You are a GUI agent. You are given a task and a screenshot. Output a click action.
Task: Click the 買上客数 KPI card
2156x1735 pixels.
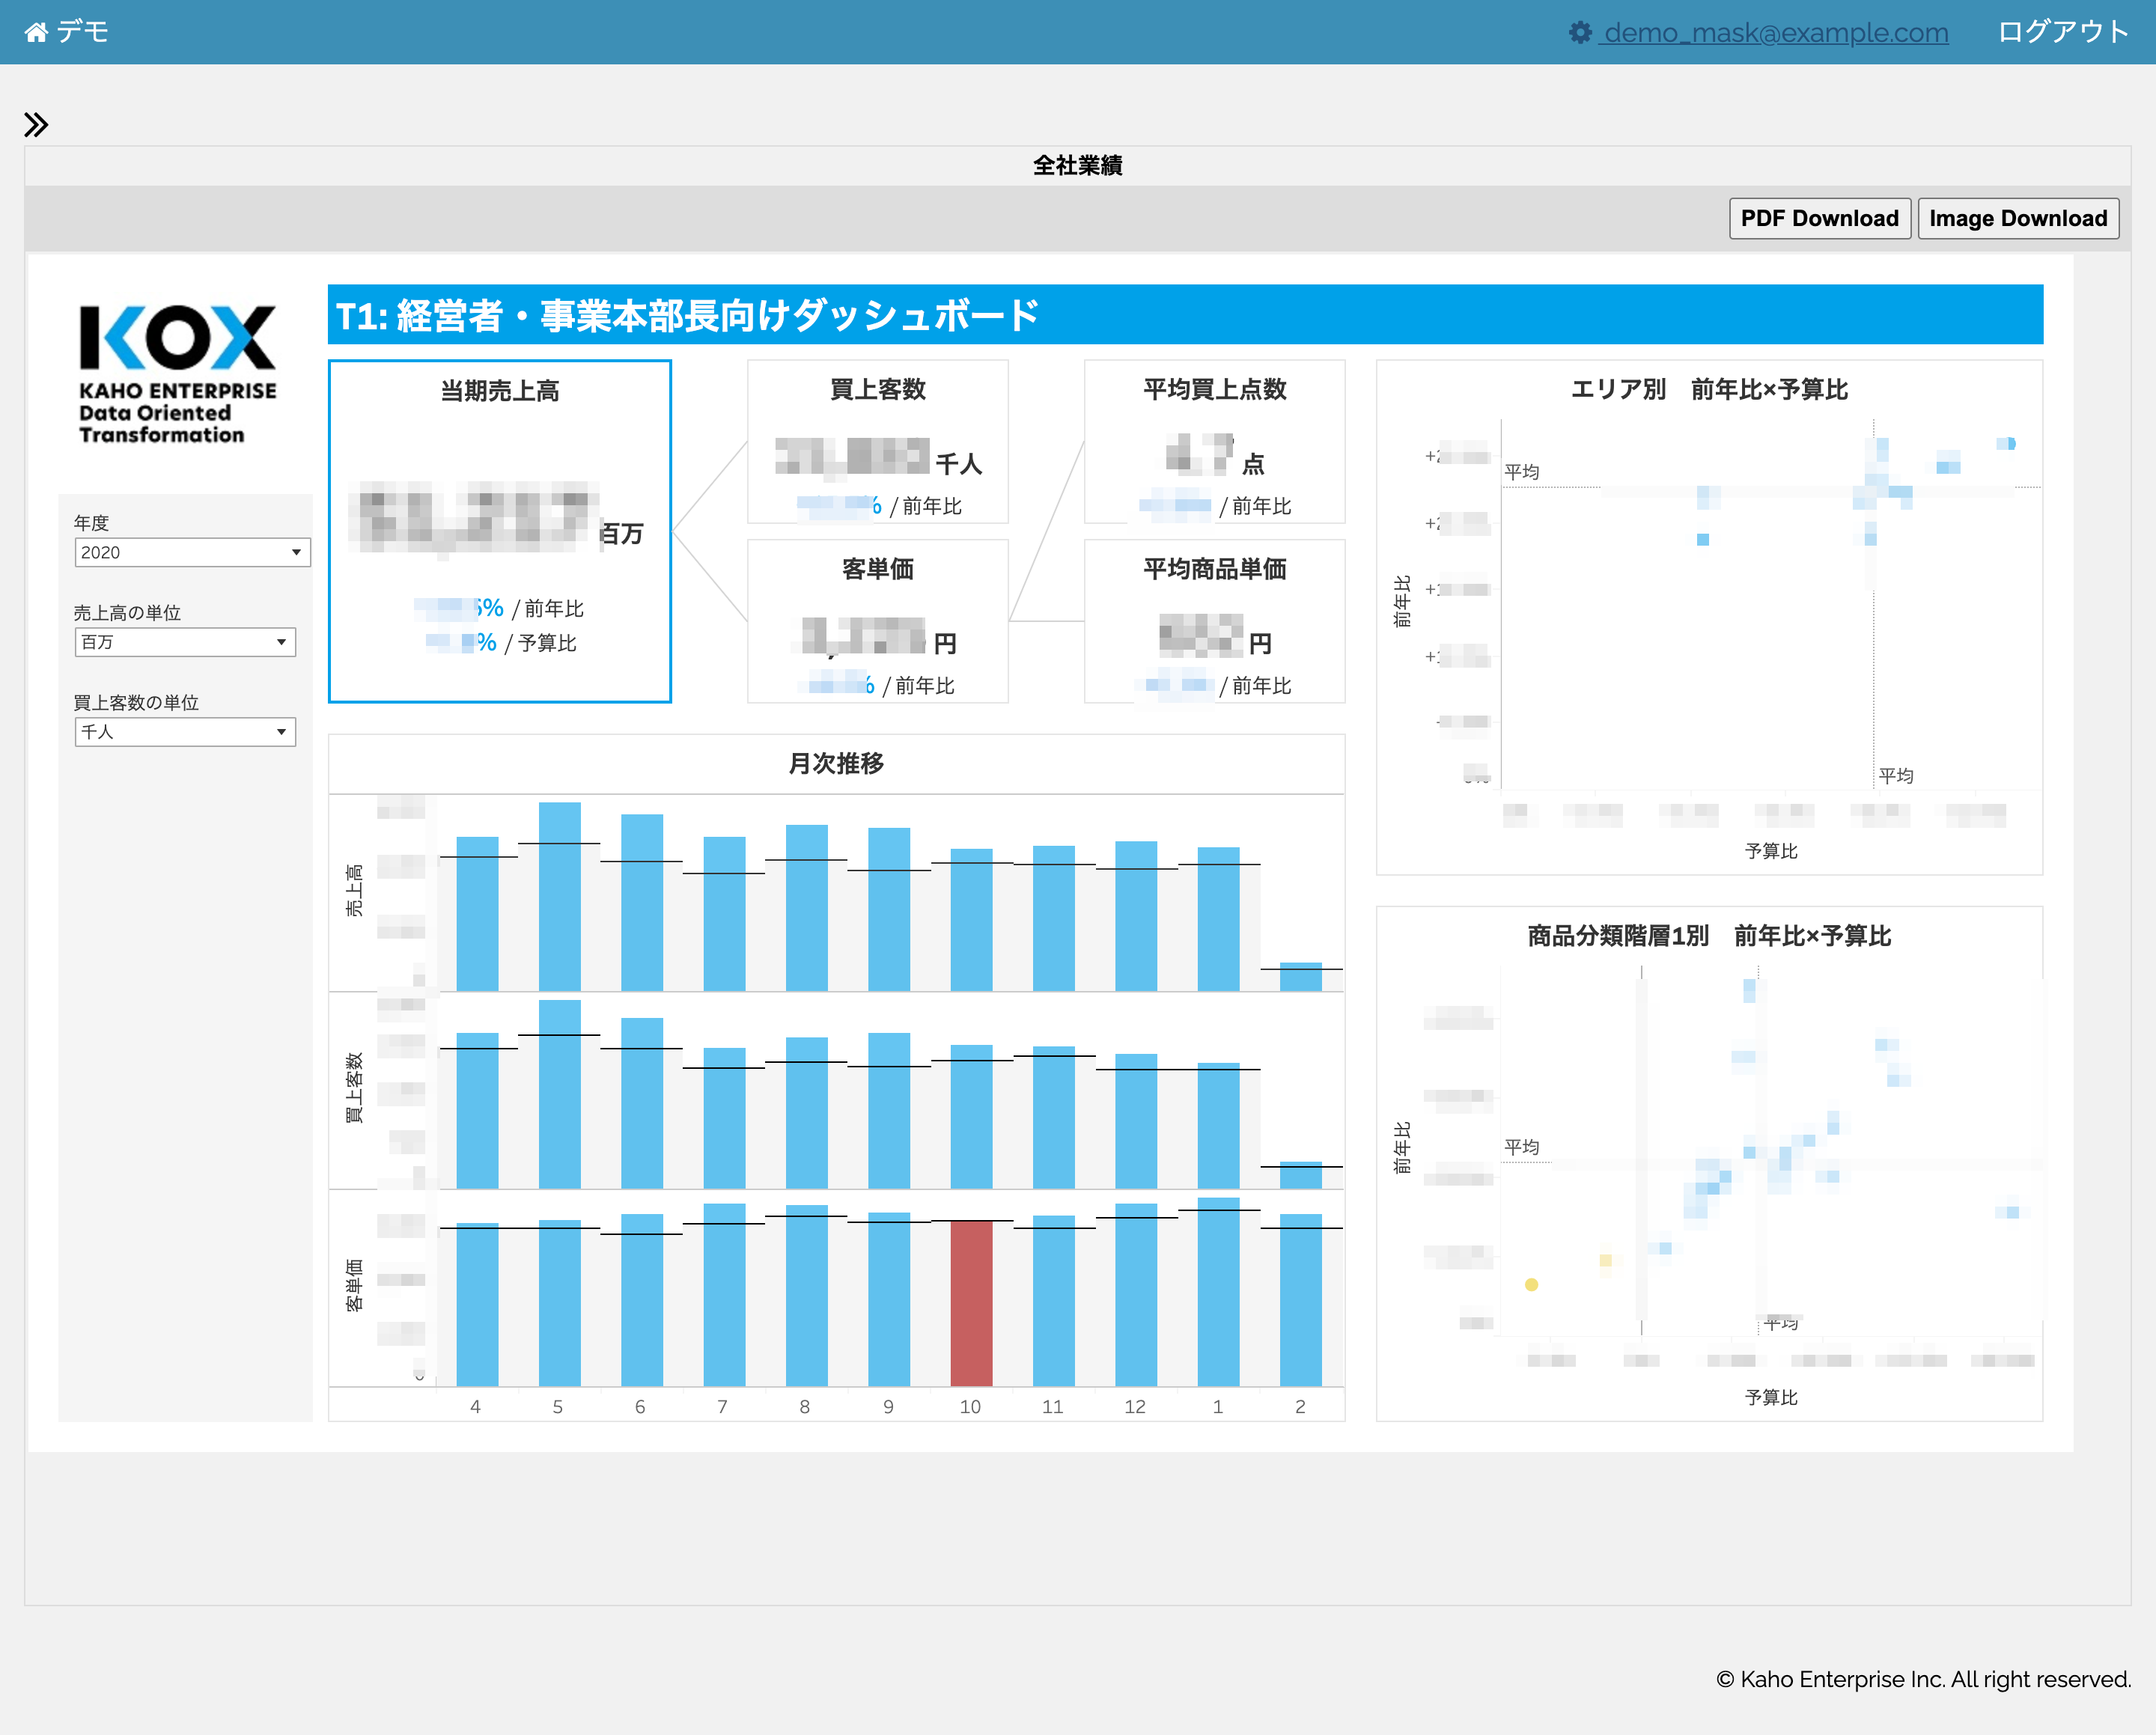tap(877, 441)
